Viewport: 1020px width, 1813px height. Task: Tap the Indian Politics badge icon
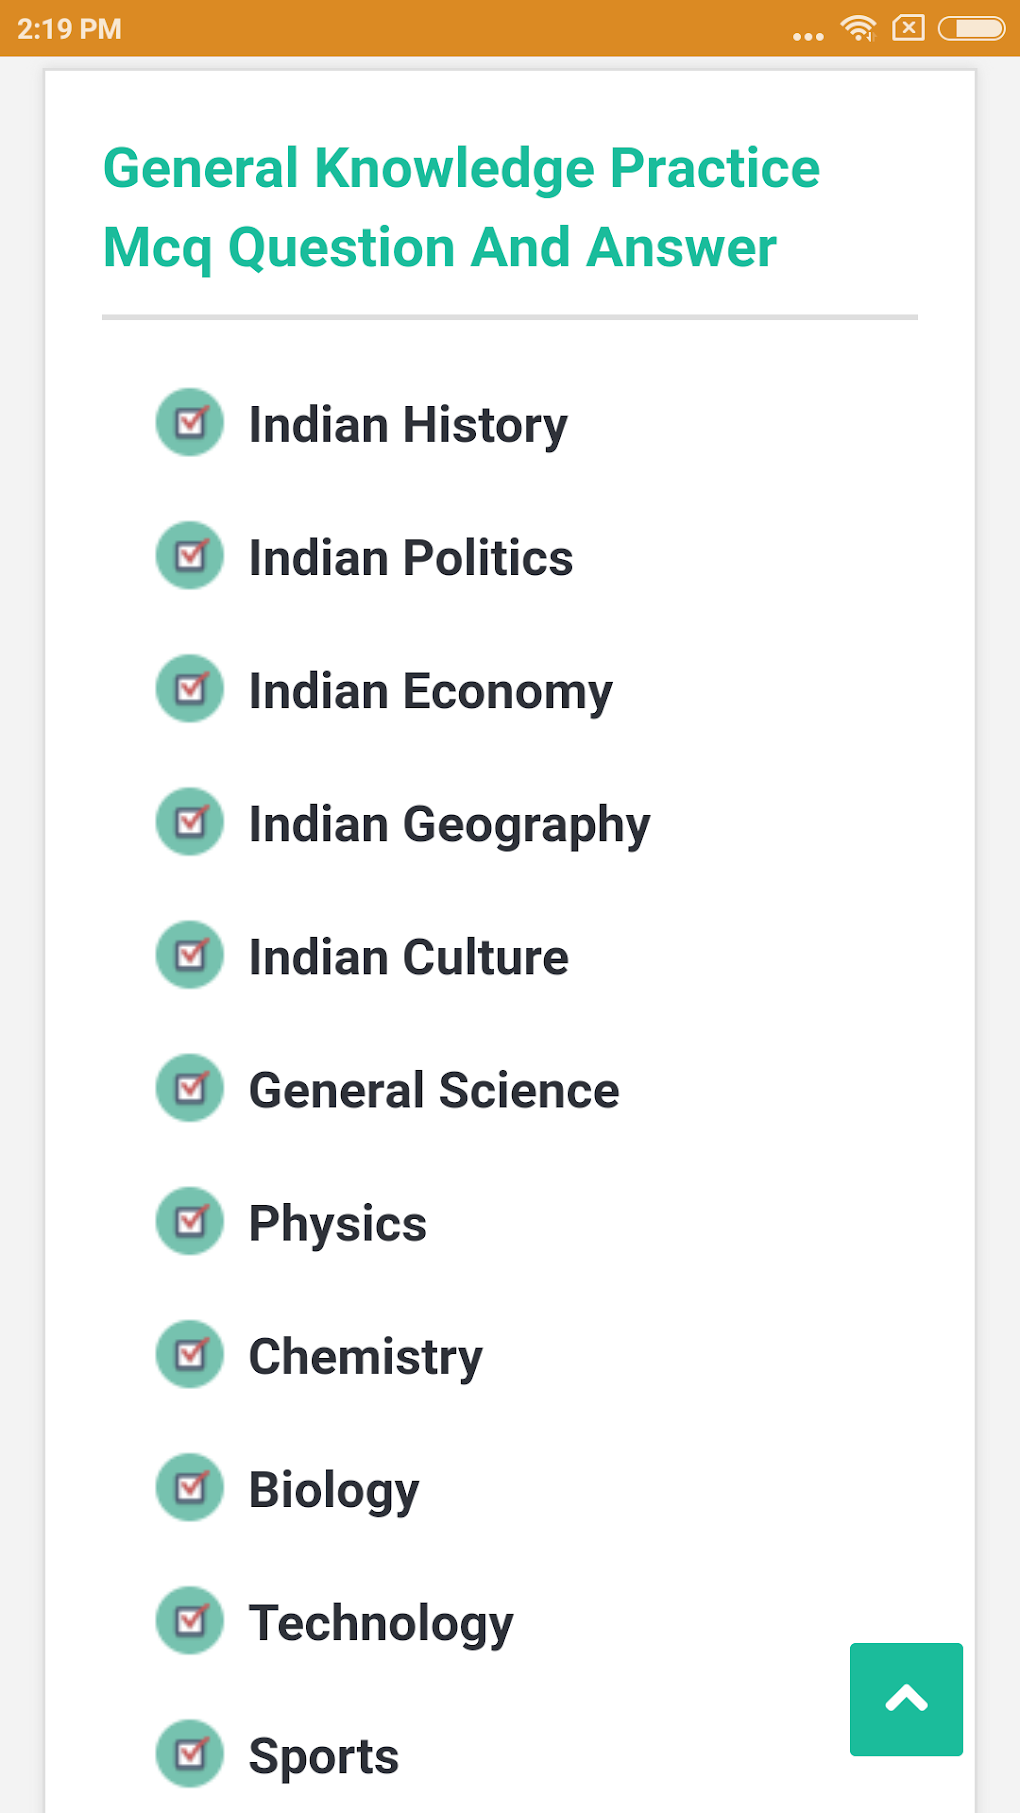point(189,556)
